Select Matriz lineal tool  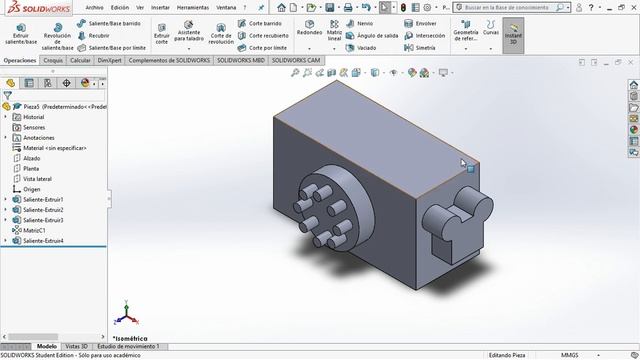click(334, 31)
